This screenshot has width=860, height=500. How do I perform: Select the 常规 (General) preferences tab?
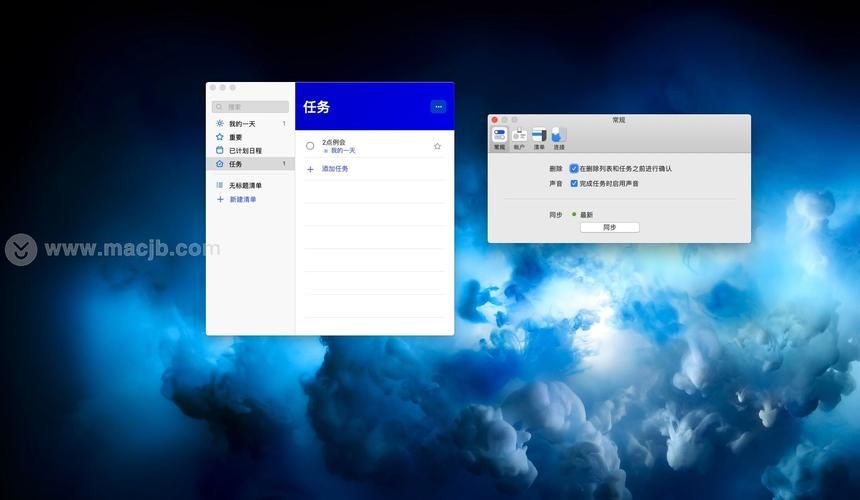[x=499, y=139]
